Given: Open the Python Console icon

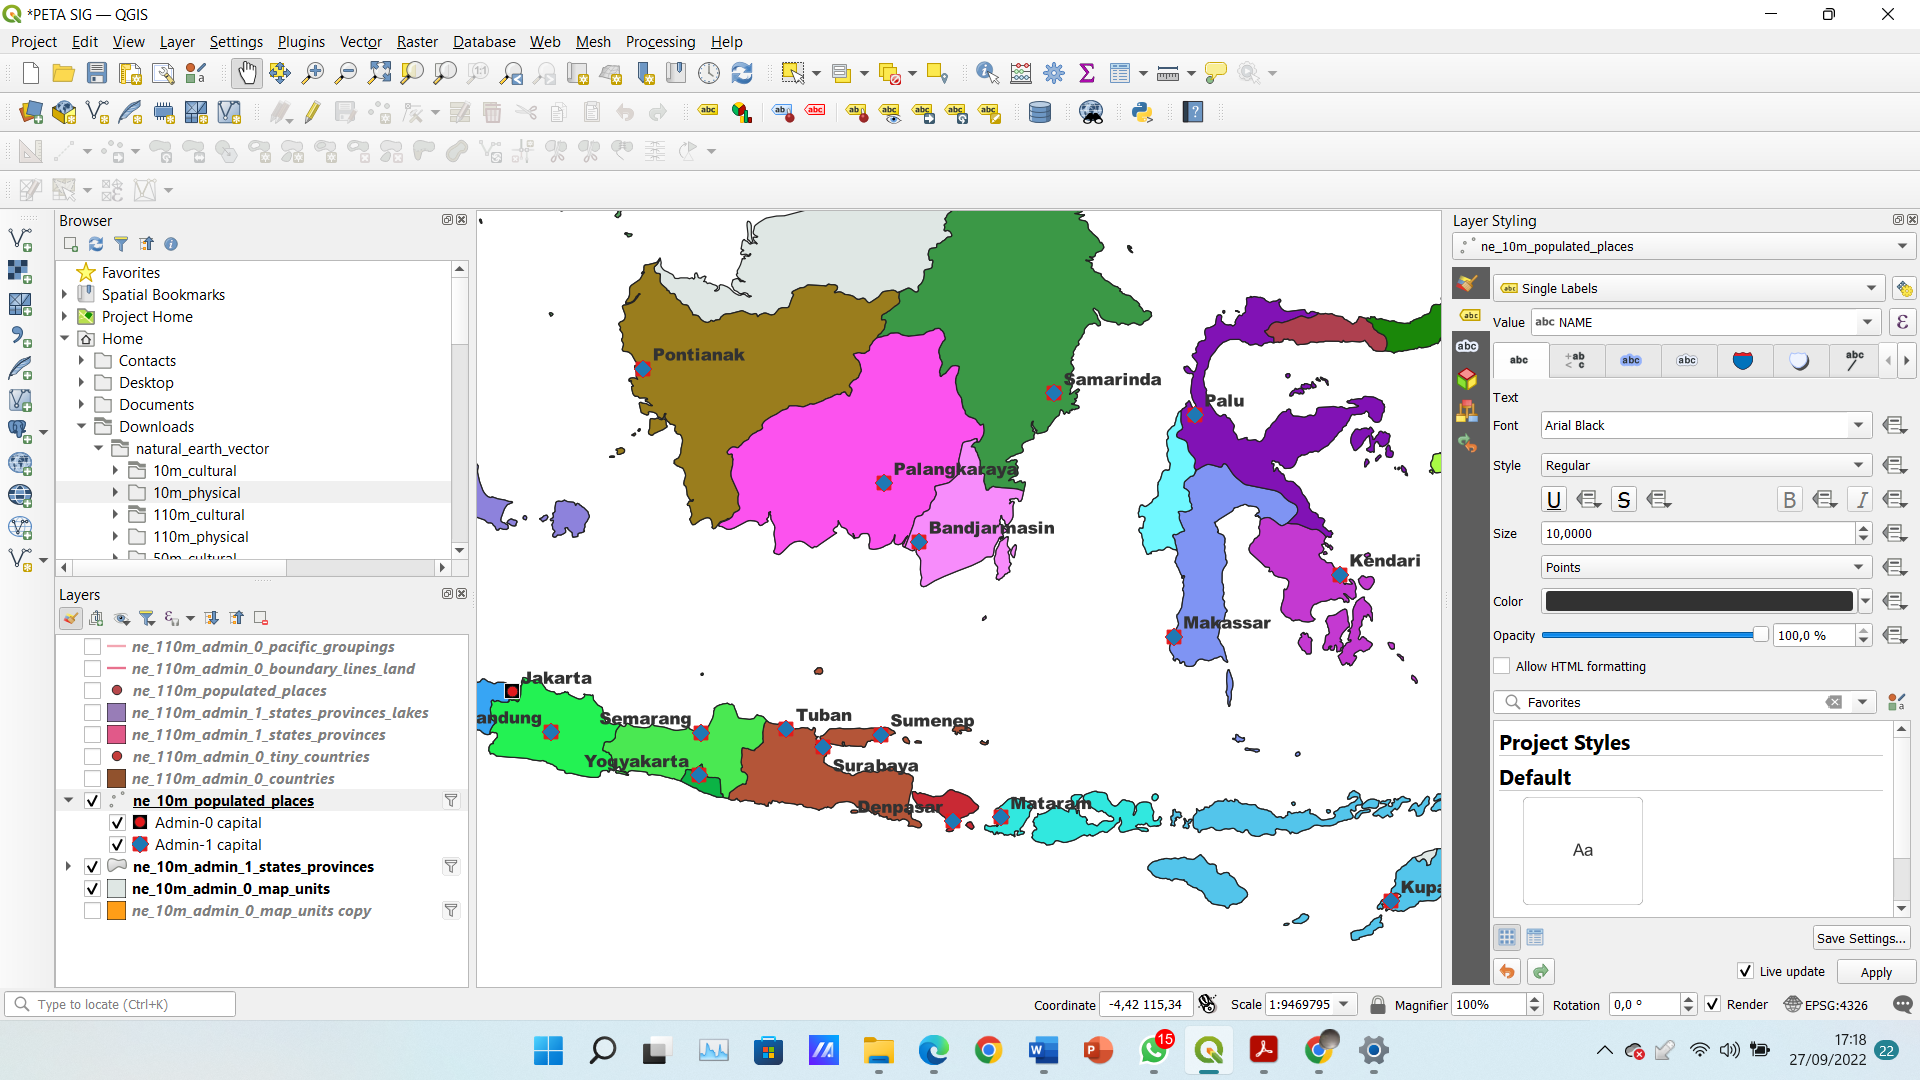Looking at the screenshot, I should tap(1142, 112).
